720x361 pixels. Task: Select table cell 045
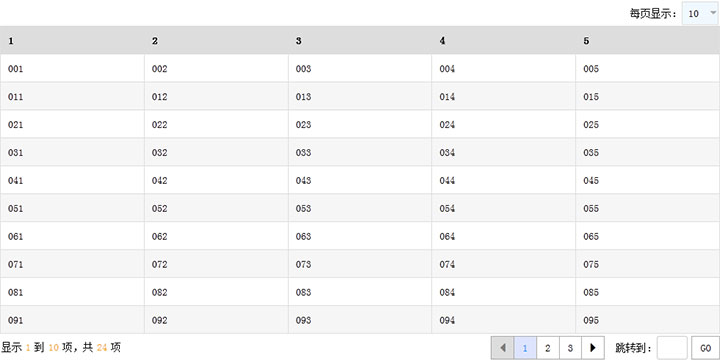pyautogui.click(x=648, y=180)
